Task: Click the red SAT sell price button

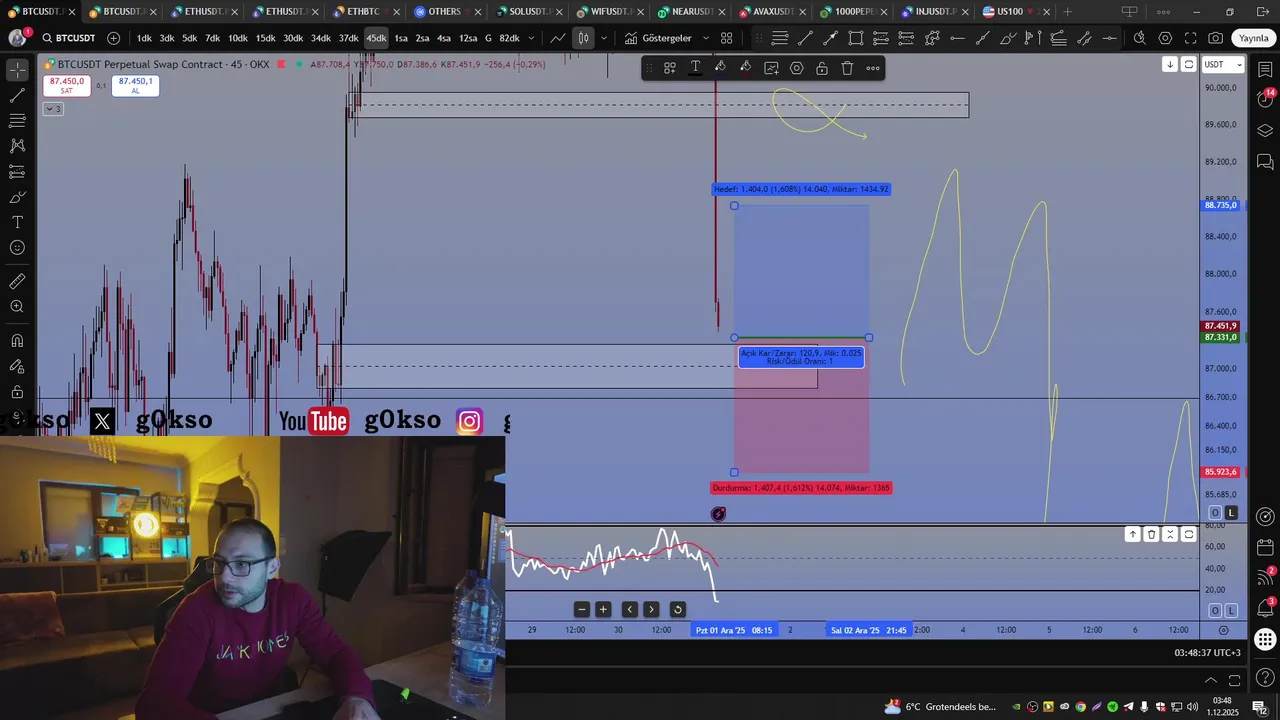Action: pos(67,85)
